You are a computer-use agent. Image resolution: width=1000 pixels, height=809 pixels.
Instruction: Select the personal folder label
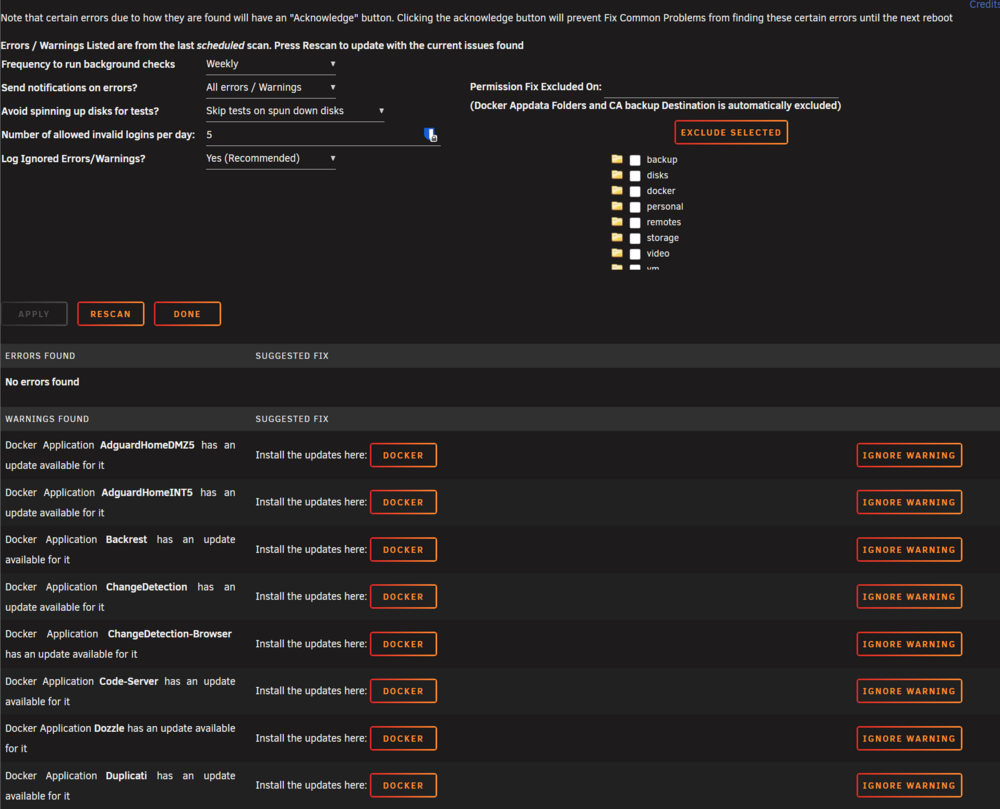(x=665, y=207)
